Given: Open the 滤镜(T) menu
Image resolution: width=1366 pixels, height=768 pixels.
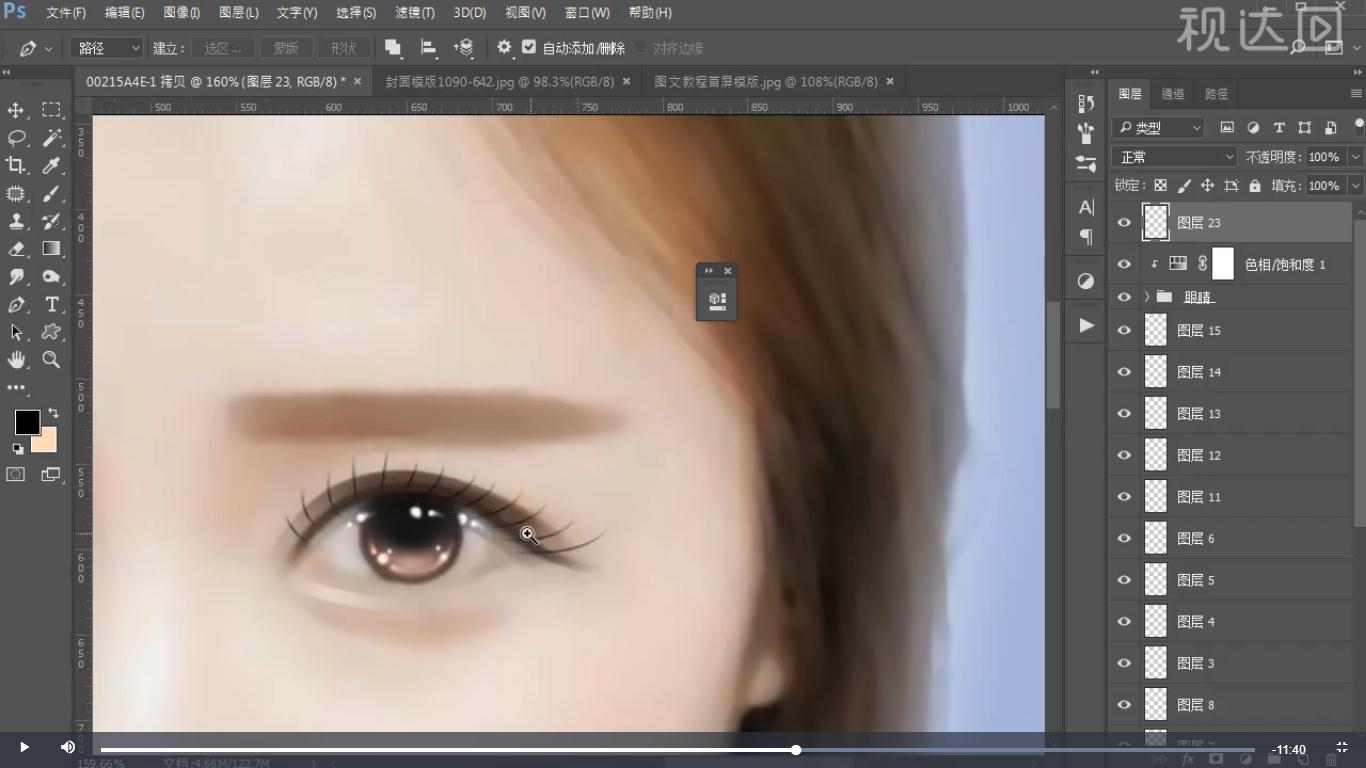Looking at the screenshot, I should (414, 13).
